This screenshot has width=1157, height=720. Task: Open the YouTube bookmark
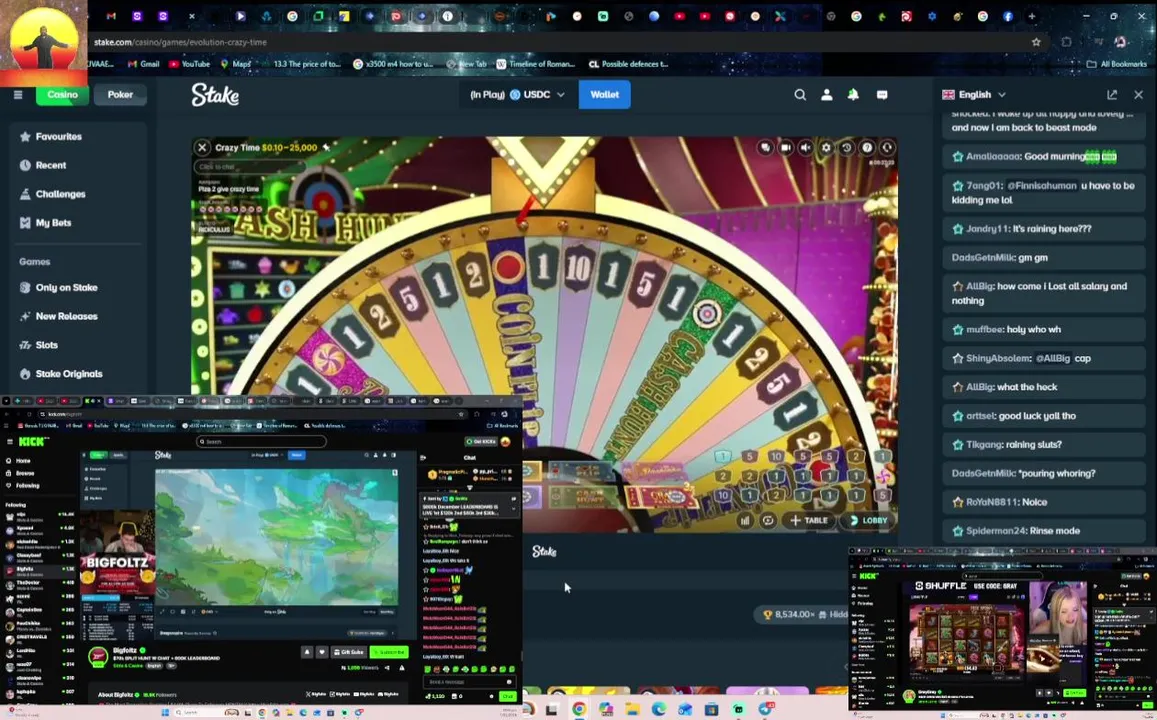click(x=190, y=64)
